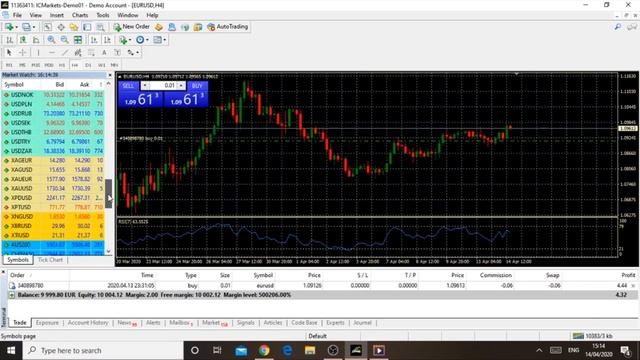The width and height of the screenshot is (640, 360).
Task: Switch to H4 timeframe
Action: click(x=75, y=65)
